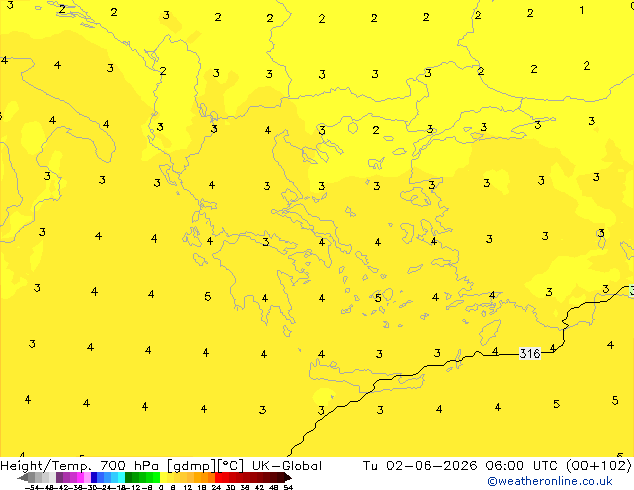Image resolution: width=634 pixels, height=490 pixels.
Task: Select the magenta -36 legend swatch
Action: click(80, 477)
